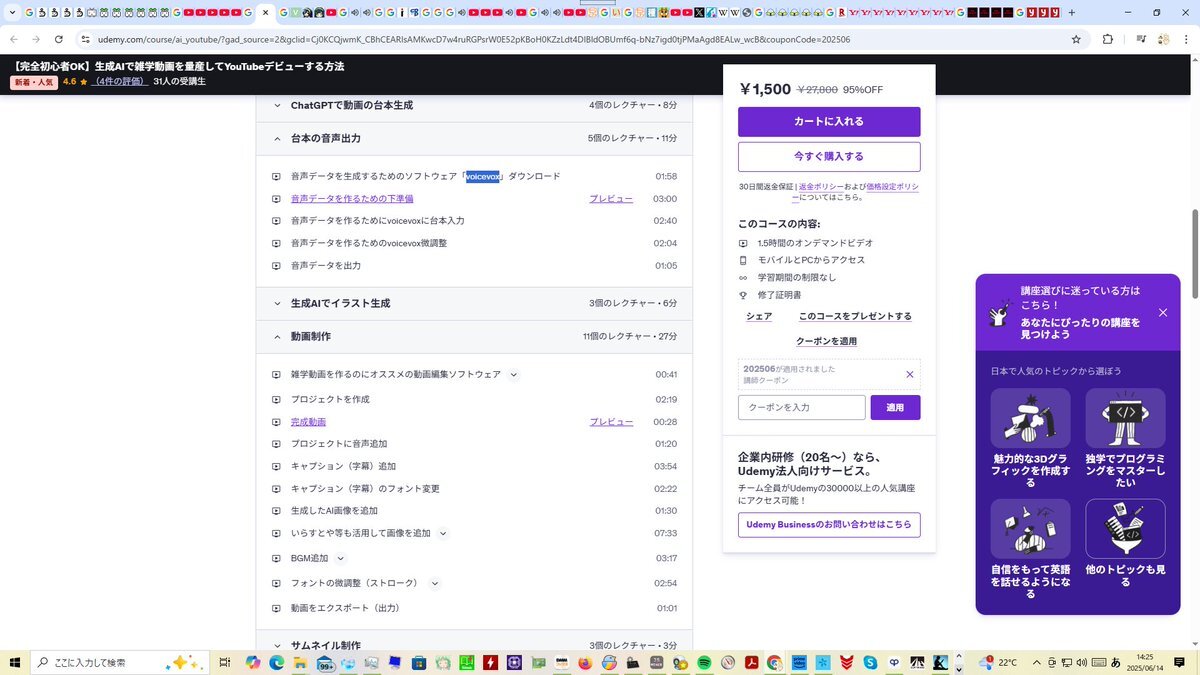Screen dimensions: 1200x675
Task: Click プレビュー for the 完成動画 lecture
Action: [611, 422]
